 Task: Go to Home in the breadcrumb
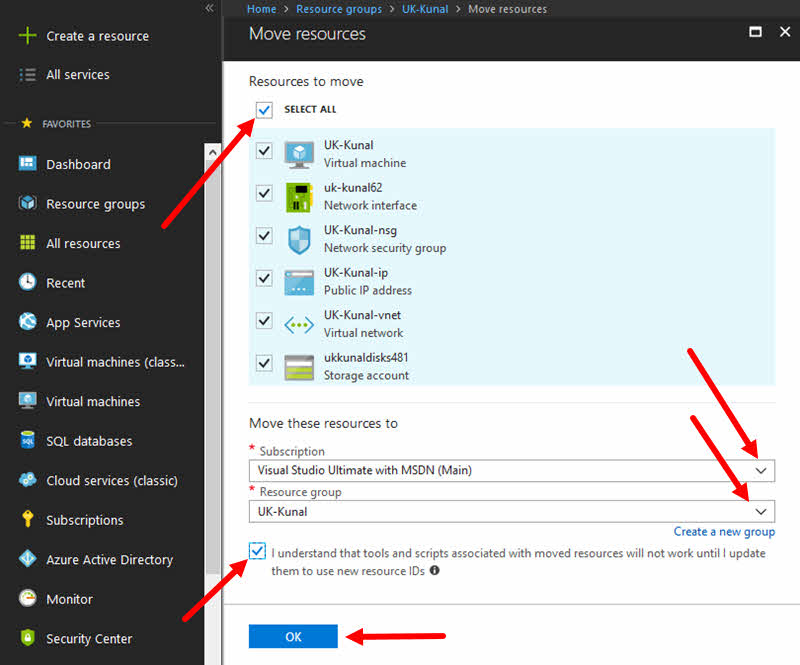click(261, 9)
